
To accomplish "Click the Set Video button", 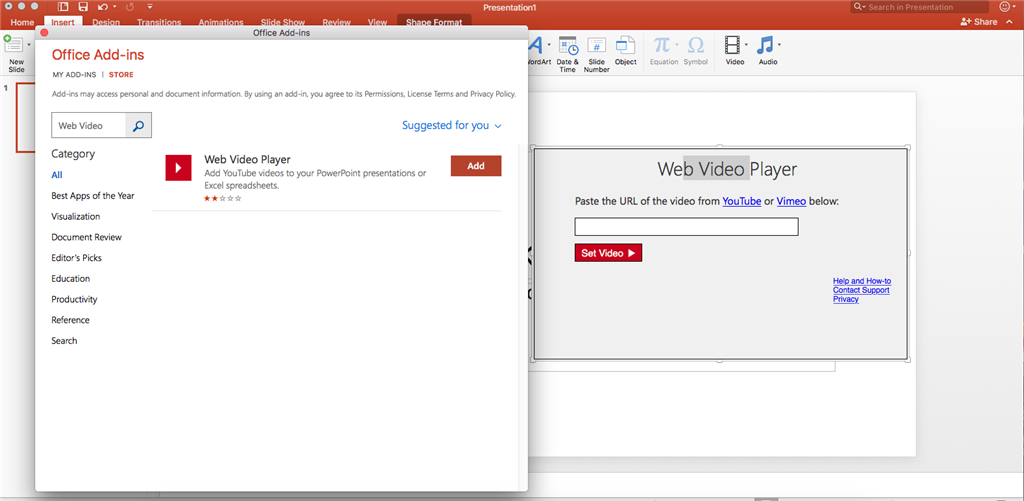I will (609, 253).
